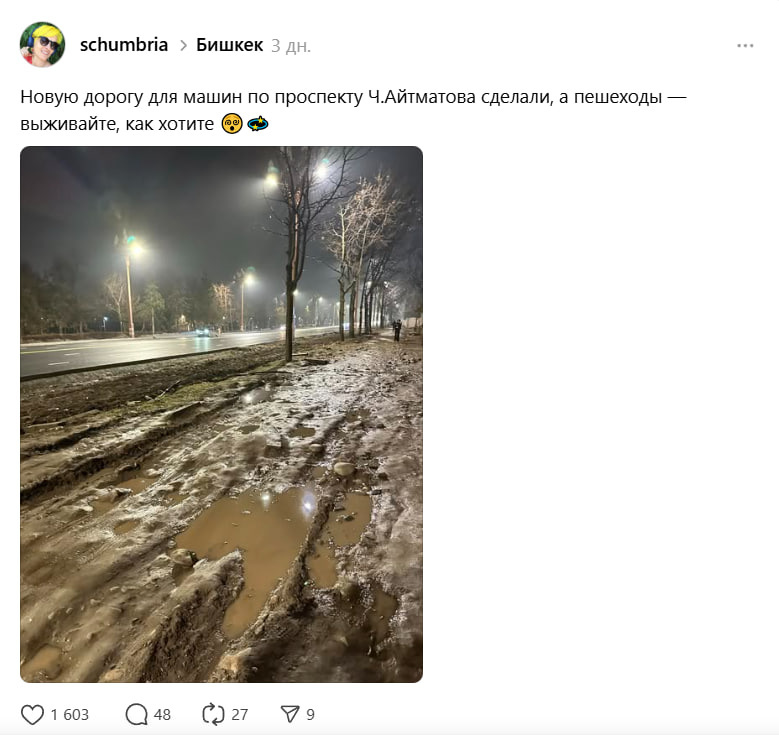This screenshot has width=779, height=741.
Task: Open schumbria's profile picture avatar
Action: [x=42, y=45]
